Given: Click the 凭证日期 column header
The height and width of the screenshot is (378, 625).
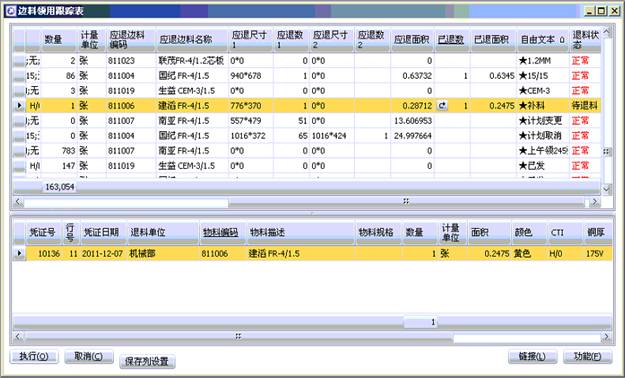Looking at the screenshot, I should pos(103,232).
